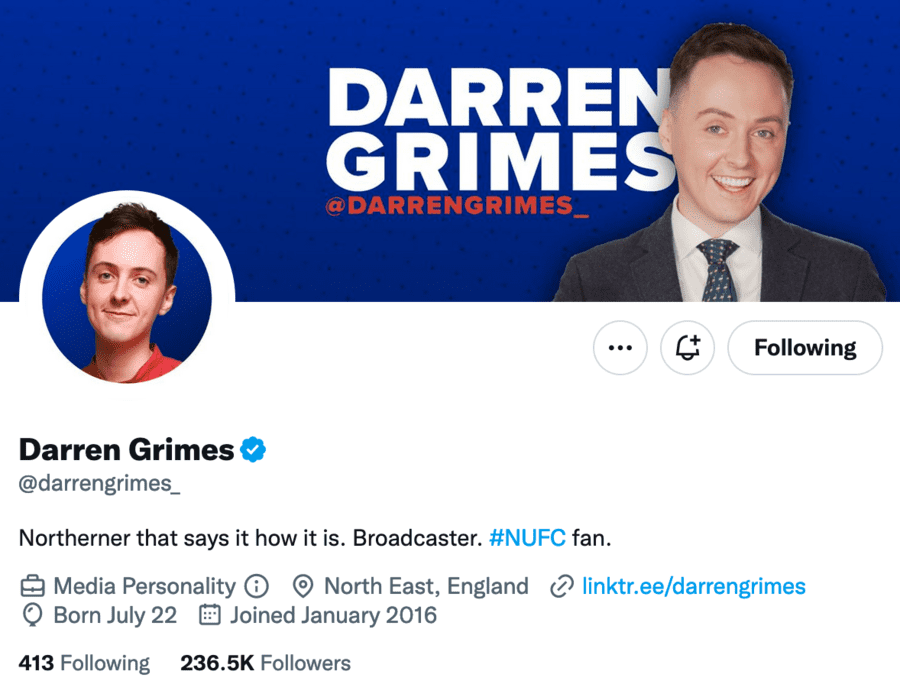The width and height of the screenshot is (900, 694).
Task: Open the linktr.ee/darrengrimes link
Action: click(693, 586)
